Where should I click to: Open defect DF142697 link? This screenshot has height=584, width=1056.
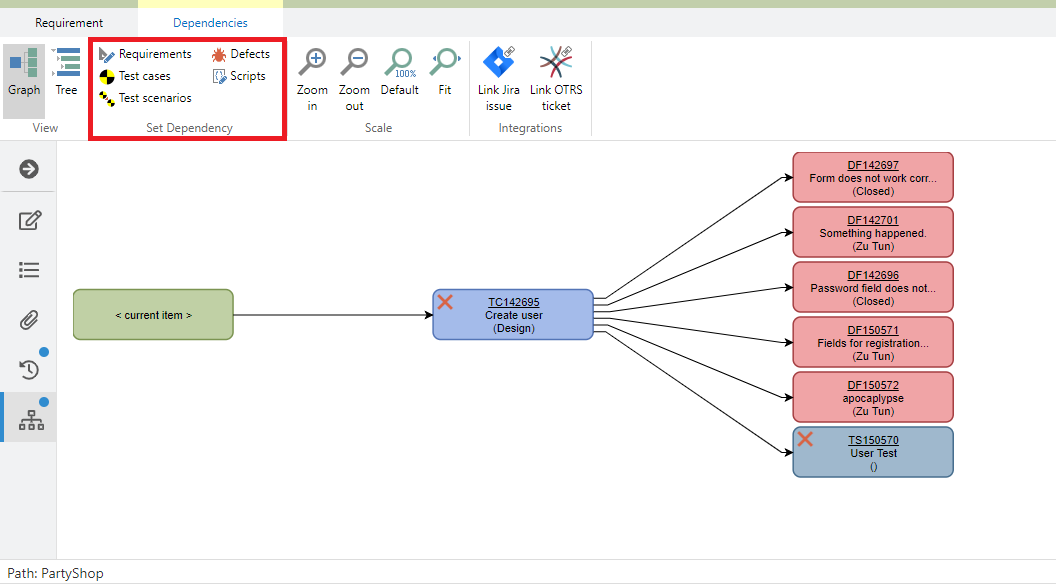click(x=873, y=165)
